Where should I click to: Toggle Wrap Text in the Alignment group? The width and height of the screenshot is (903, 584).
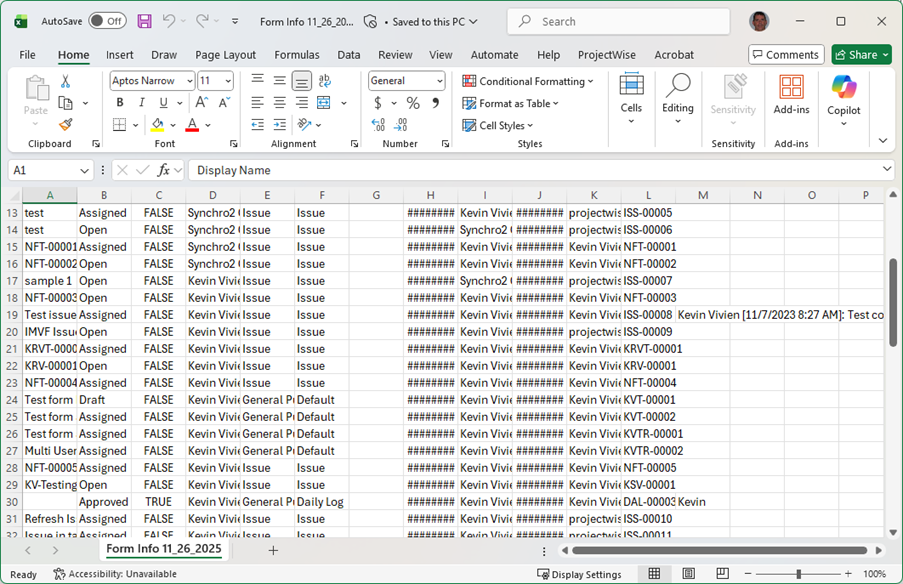click(323, 81)
